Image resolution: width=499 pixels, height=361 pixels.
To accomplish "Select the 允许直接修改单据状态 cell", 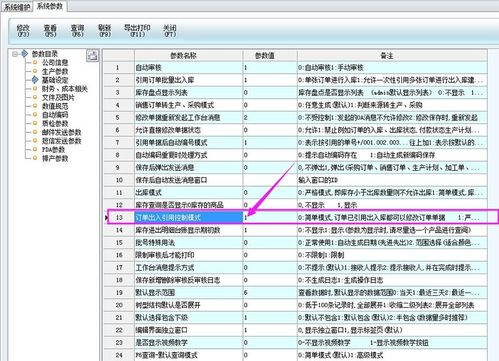I will tap(189, 130).
